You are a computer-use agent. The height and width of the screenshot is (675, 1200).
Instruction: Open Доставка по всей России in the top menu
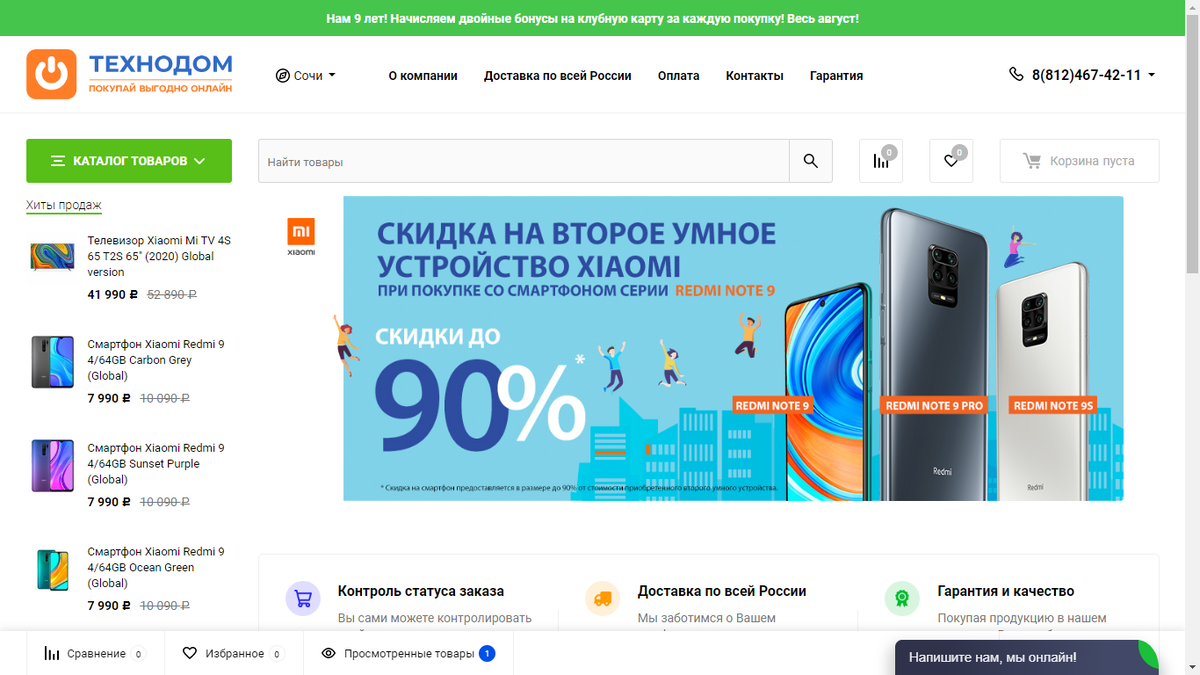tap(558, 76)
